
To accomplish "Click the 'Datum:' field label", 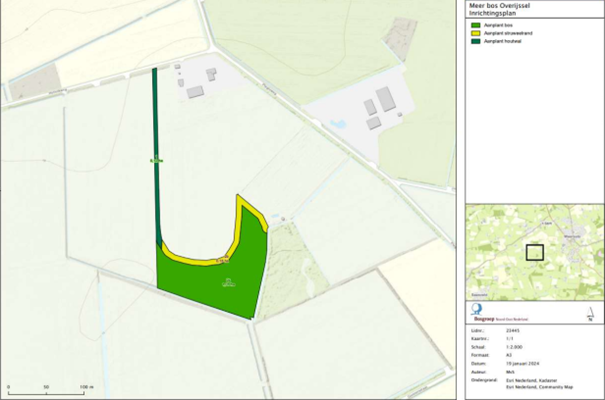I will pos(478,364).
